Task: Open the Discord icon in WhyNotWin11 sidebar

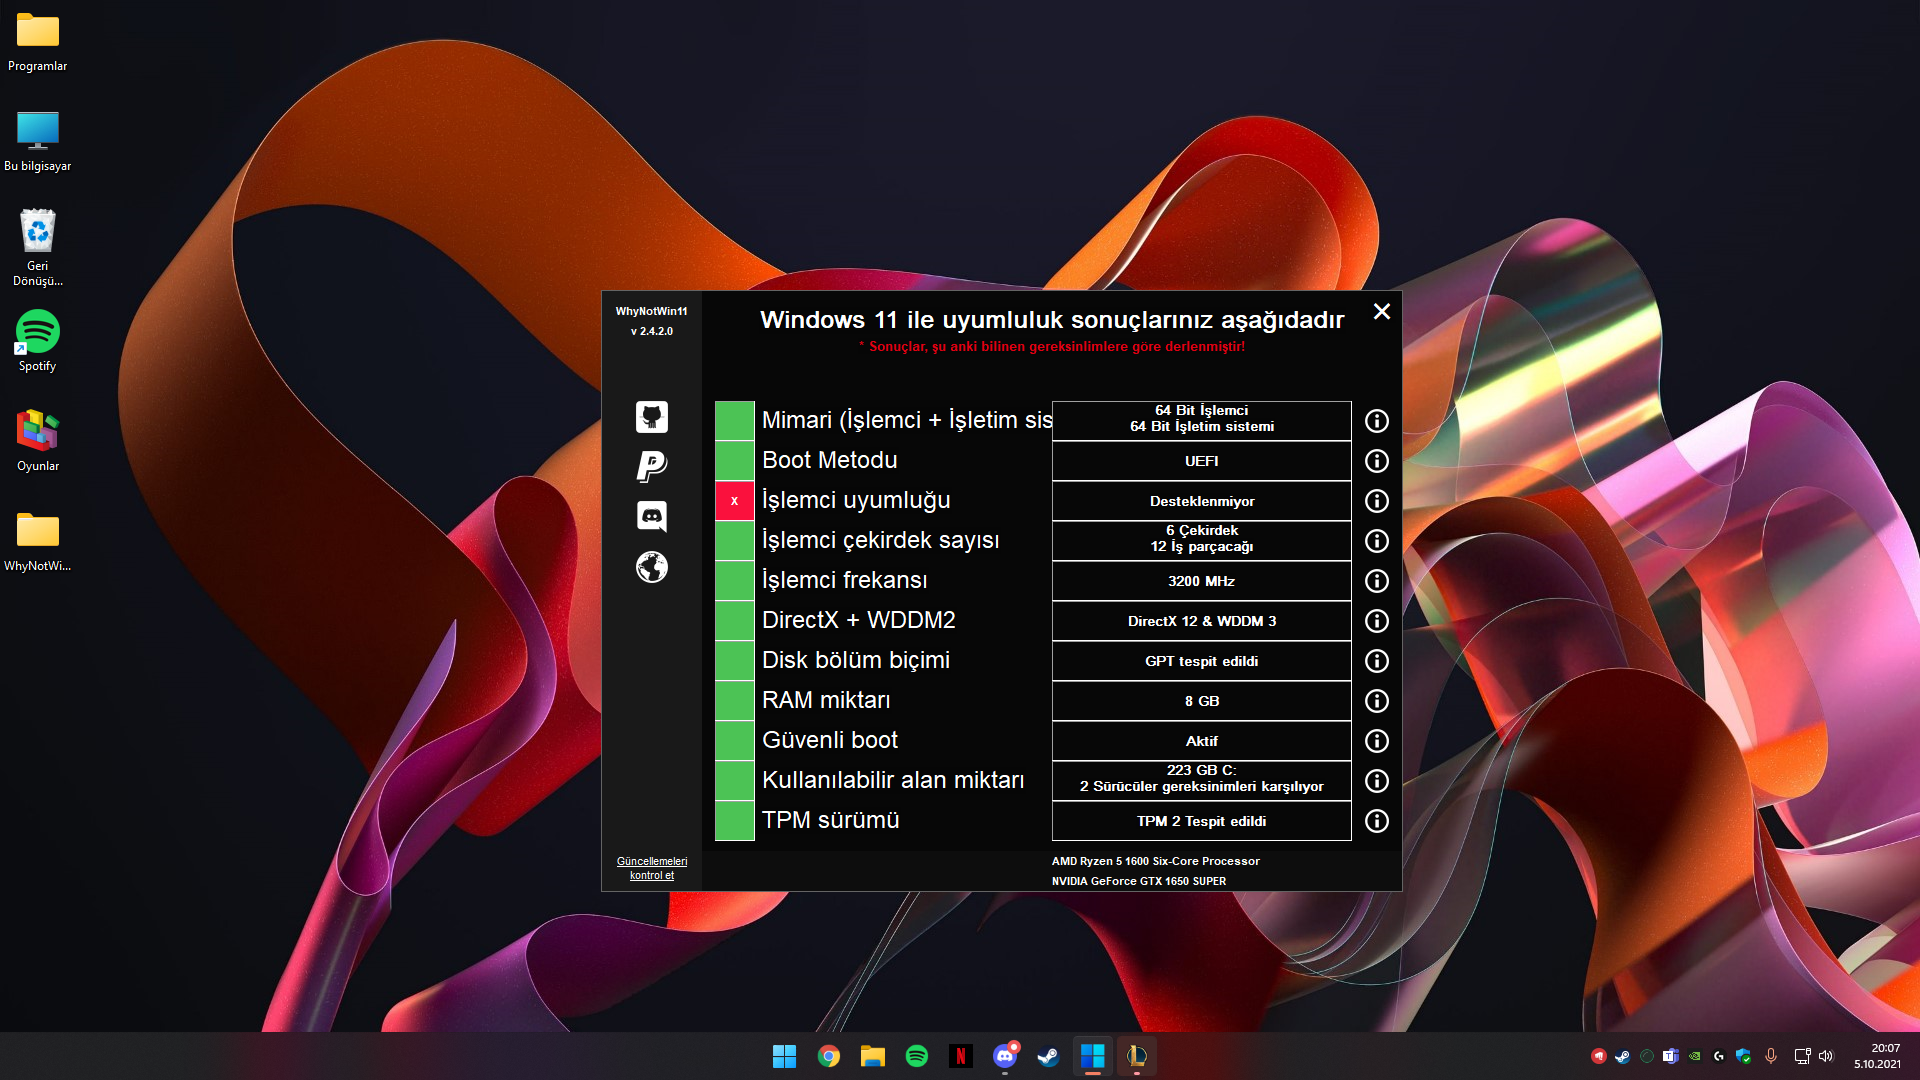Action: [x=652, y=516]
